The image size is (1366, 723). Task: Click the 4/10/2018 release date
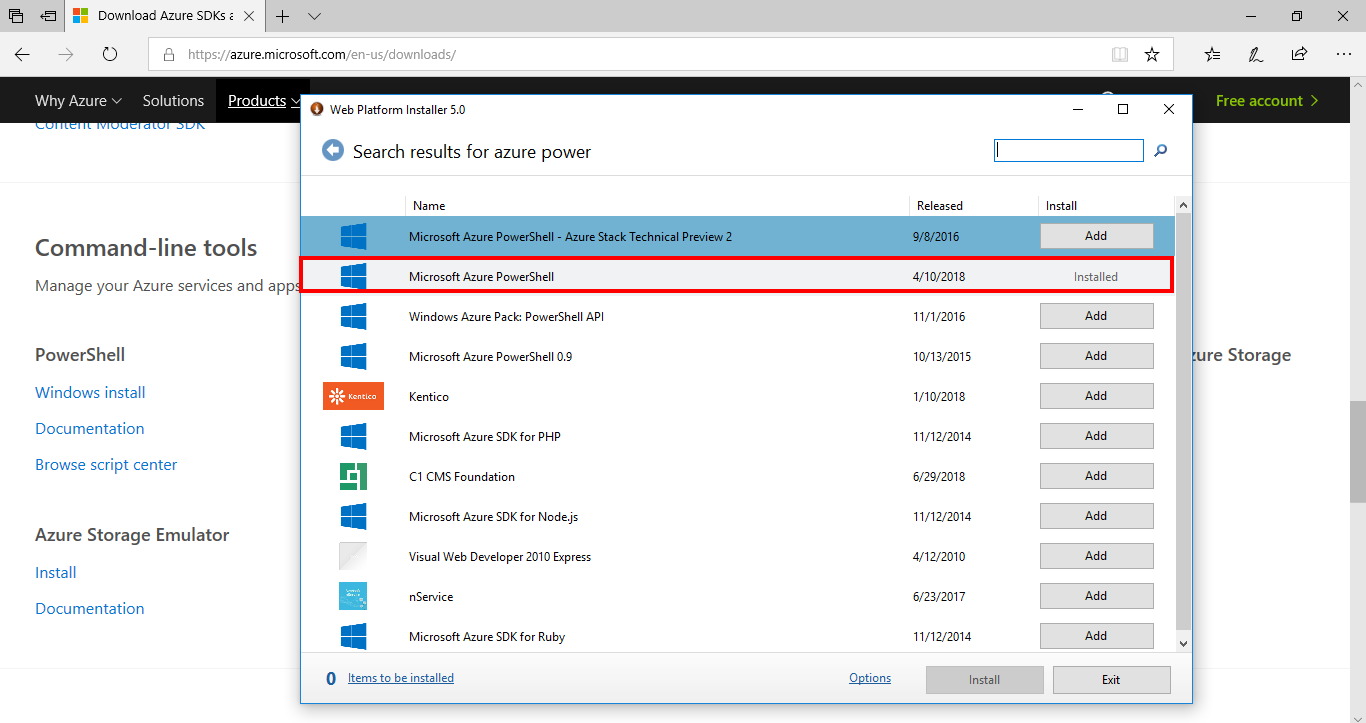click(x=939, y=277)
